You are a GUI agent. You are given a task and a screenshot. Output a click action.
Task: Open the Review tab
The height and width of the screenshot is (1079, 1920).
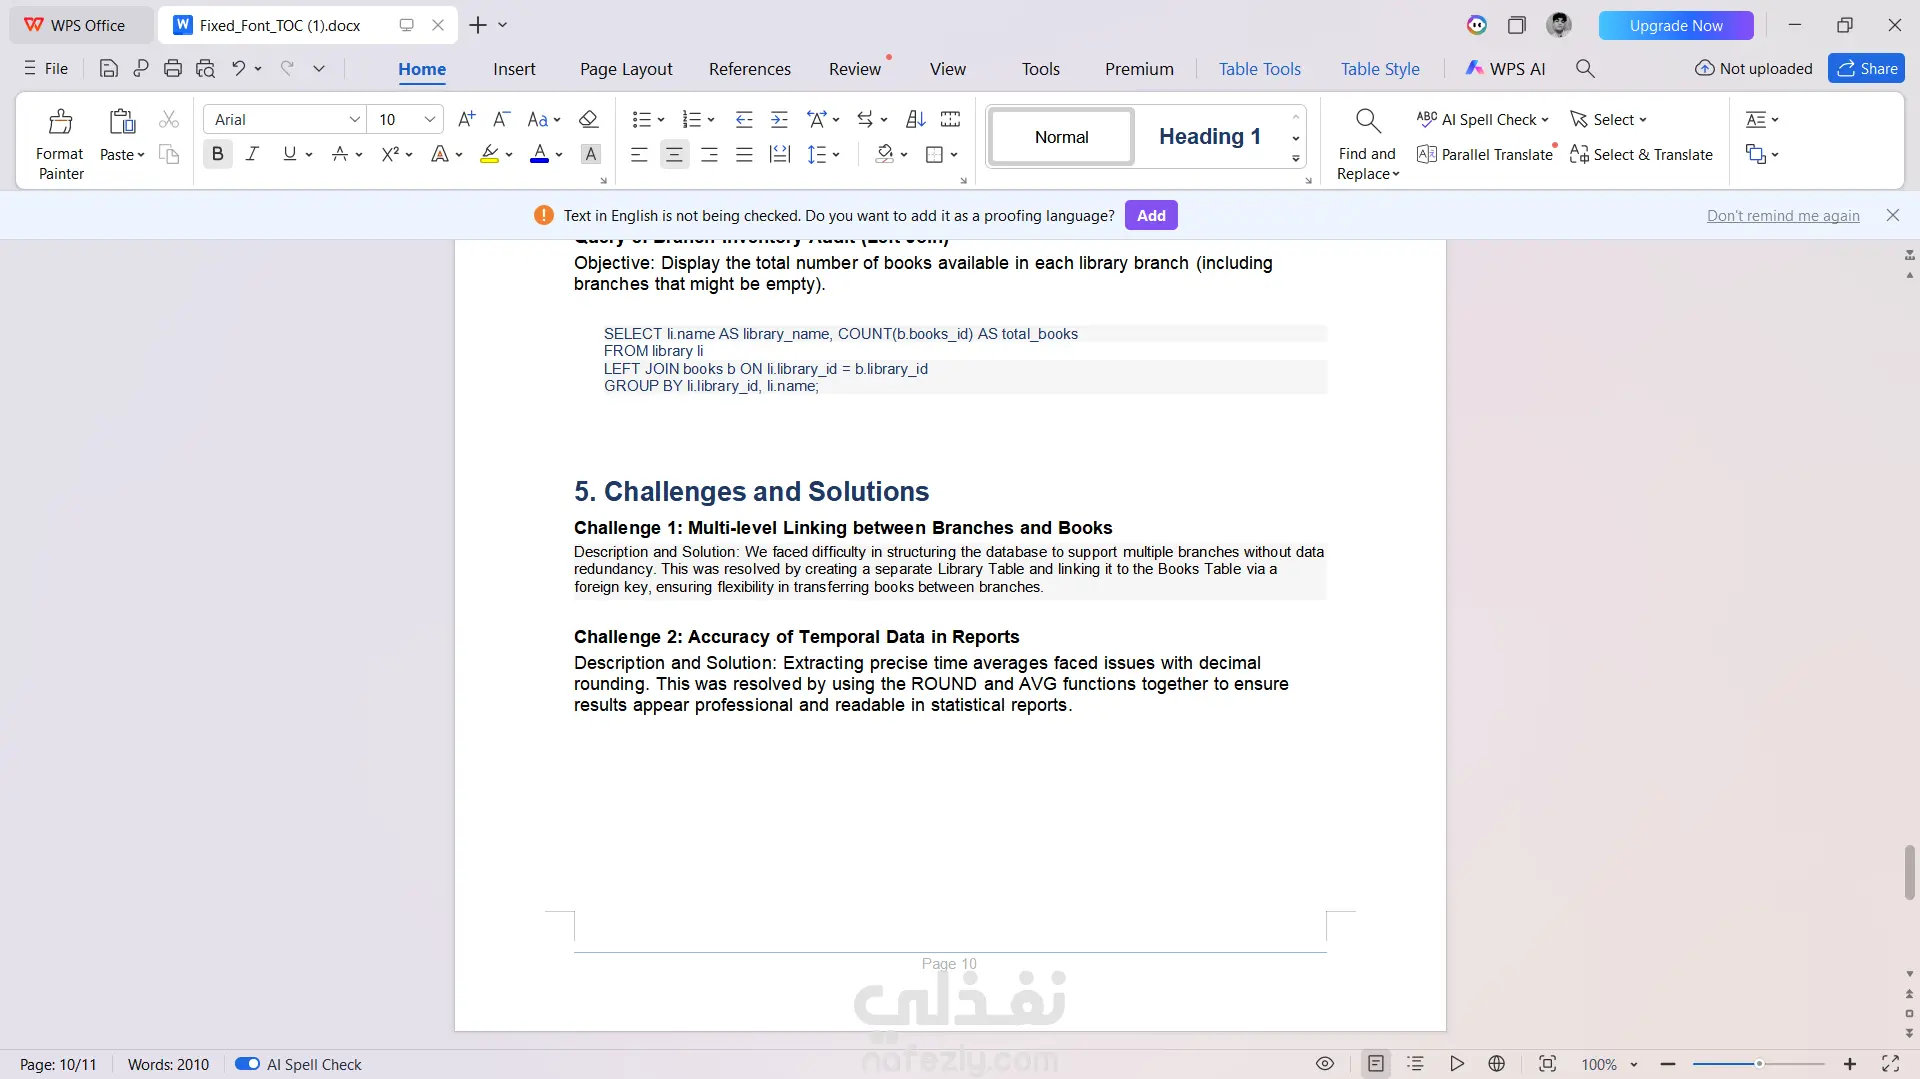[855, 68]
